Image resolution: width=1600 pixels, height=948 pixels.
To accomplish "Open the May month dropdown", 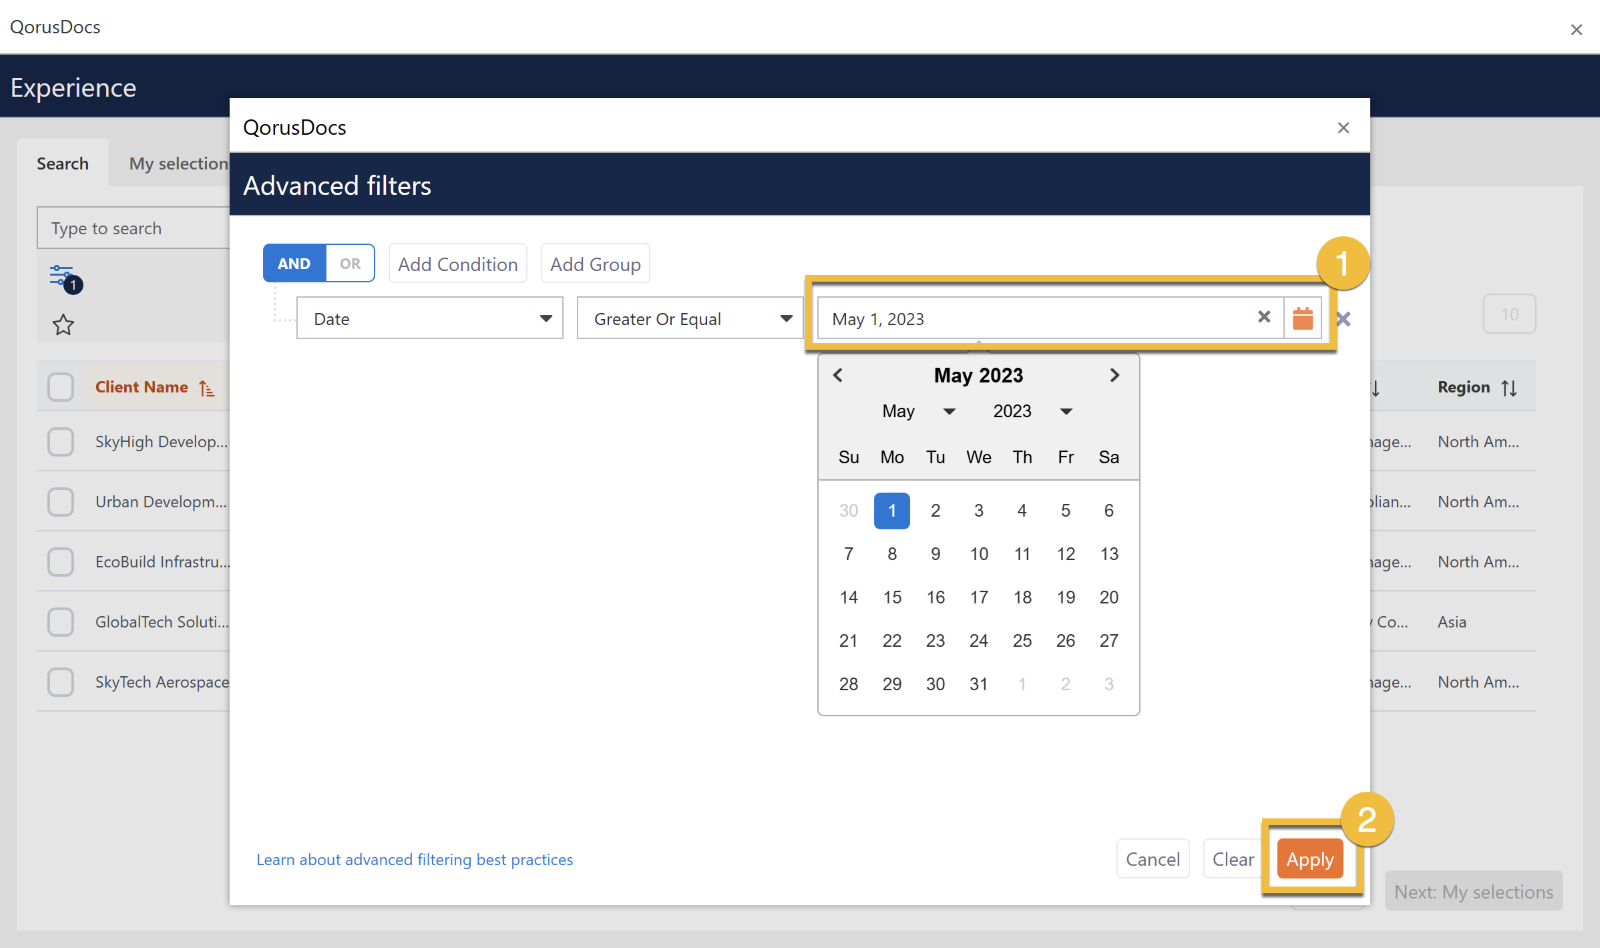I will click(918, 411).
